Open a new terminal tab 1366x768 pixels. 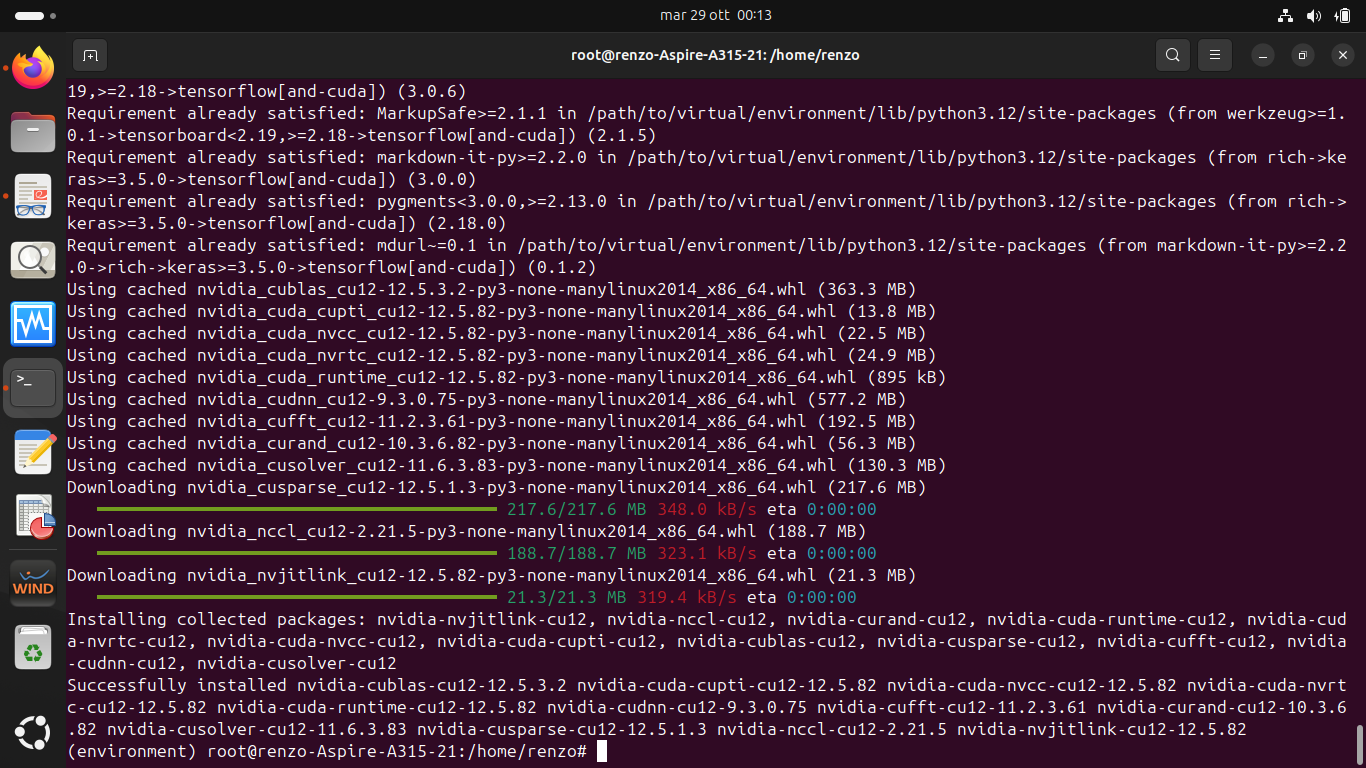pyautogui.click(x=90, y=55)
